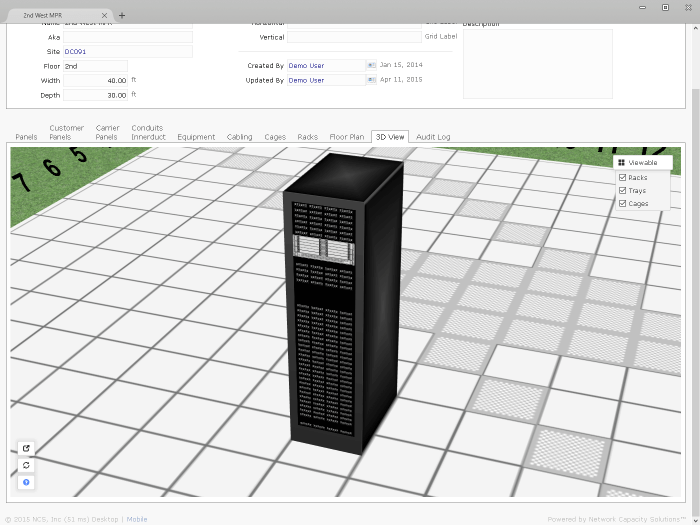Toggle the Trays checkbox
Viewport: 700px width, 525px height.
pyautogui.click(x=622, y=190)
